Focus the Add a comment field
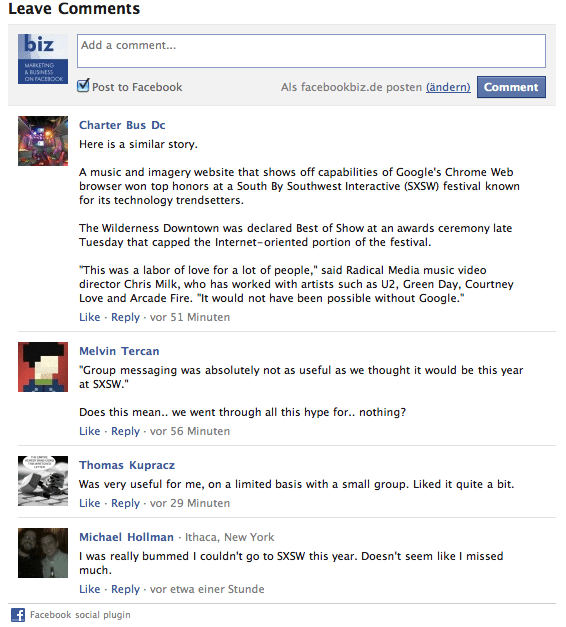 [x=311, y=51]
